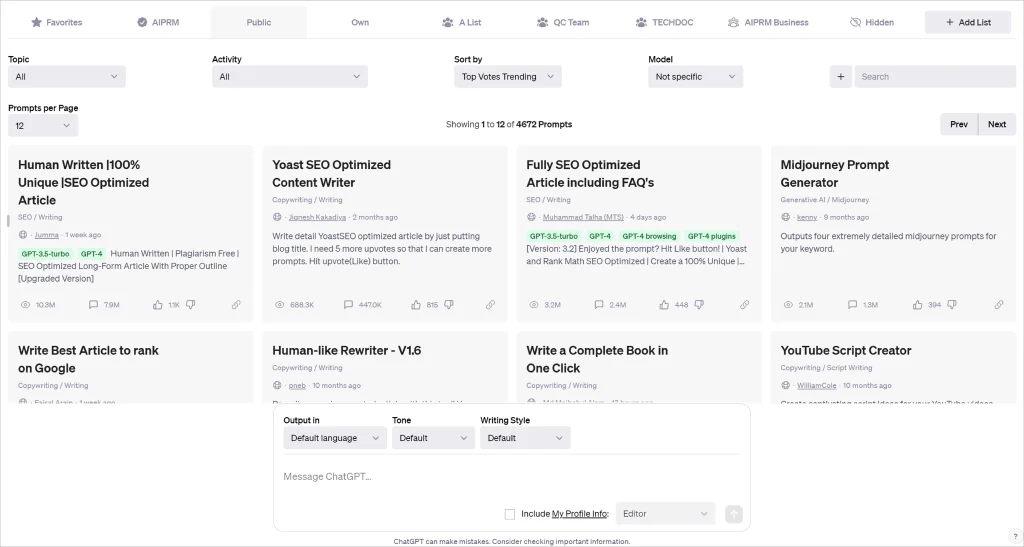
Task: Click the Add List button
Action: (968, 22)
